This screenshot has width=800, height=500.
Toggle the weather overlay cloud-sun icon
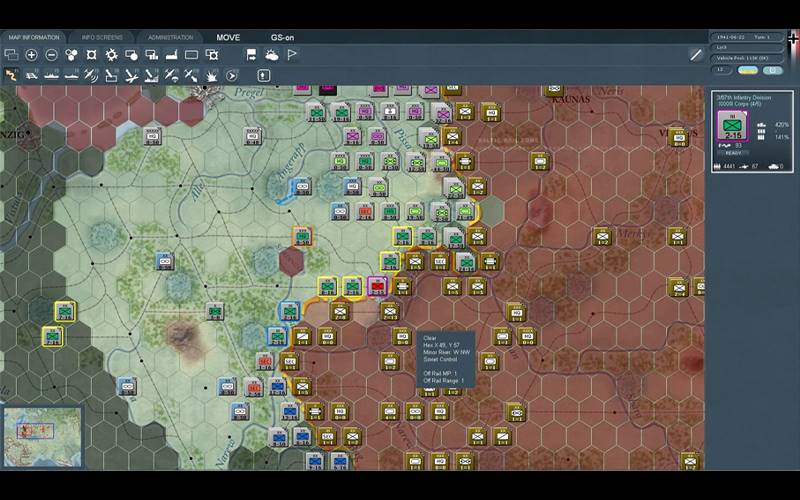click(272, 55)
